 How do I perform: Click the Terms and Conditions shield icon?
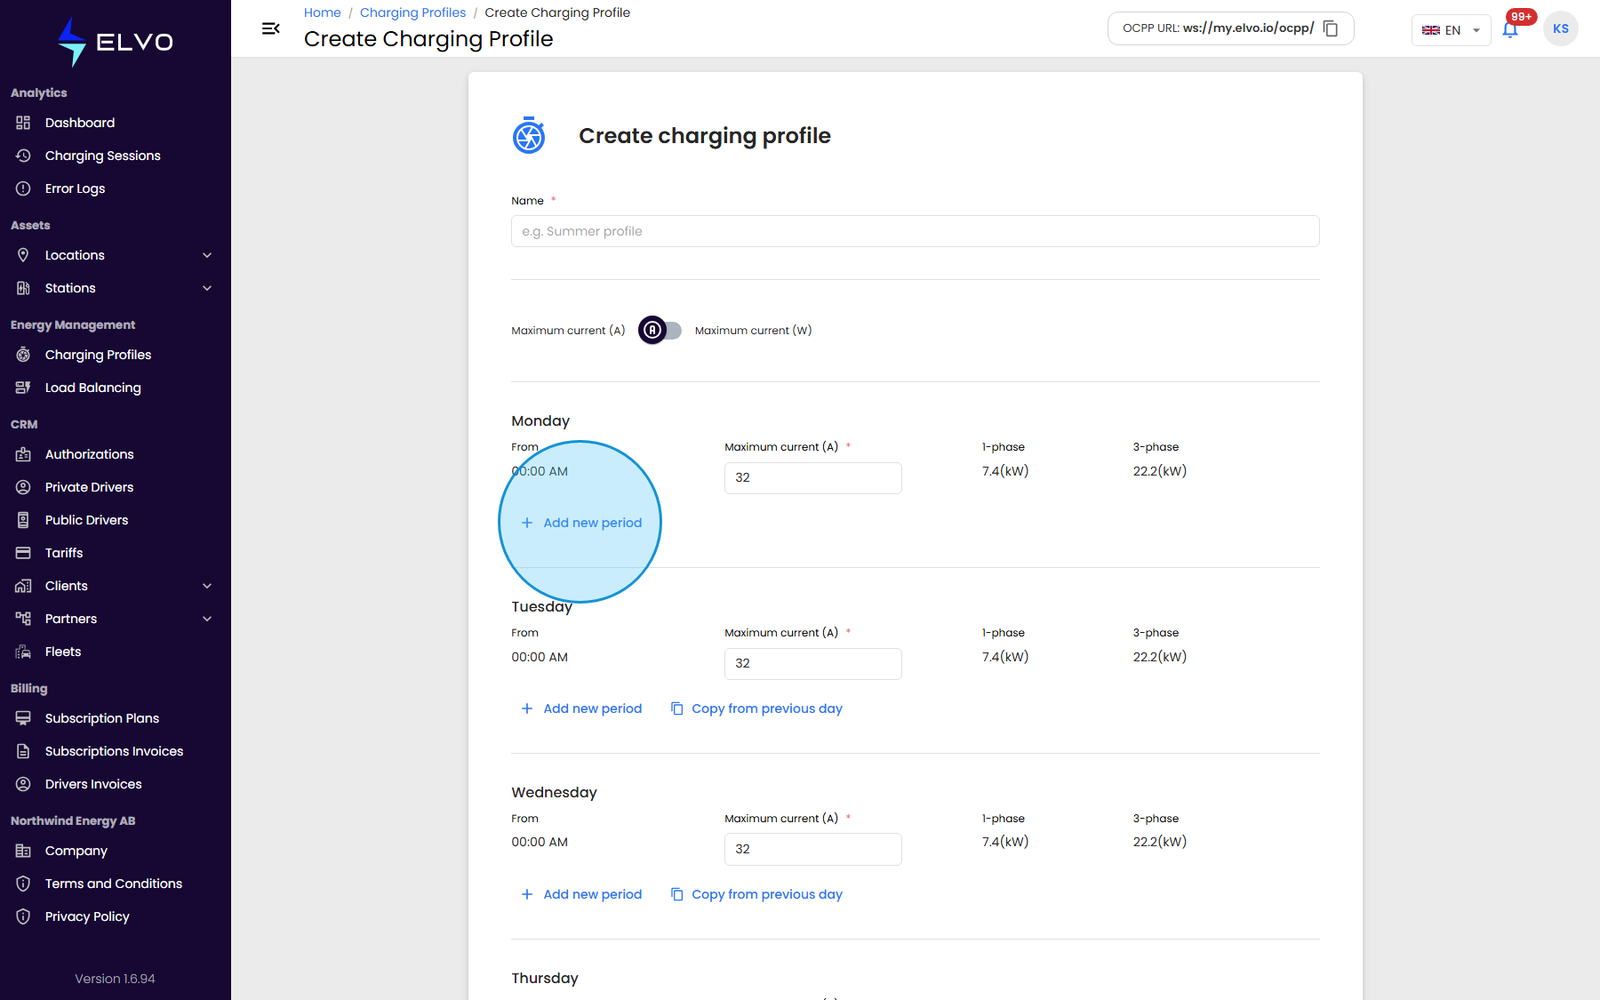(23, 884)
